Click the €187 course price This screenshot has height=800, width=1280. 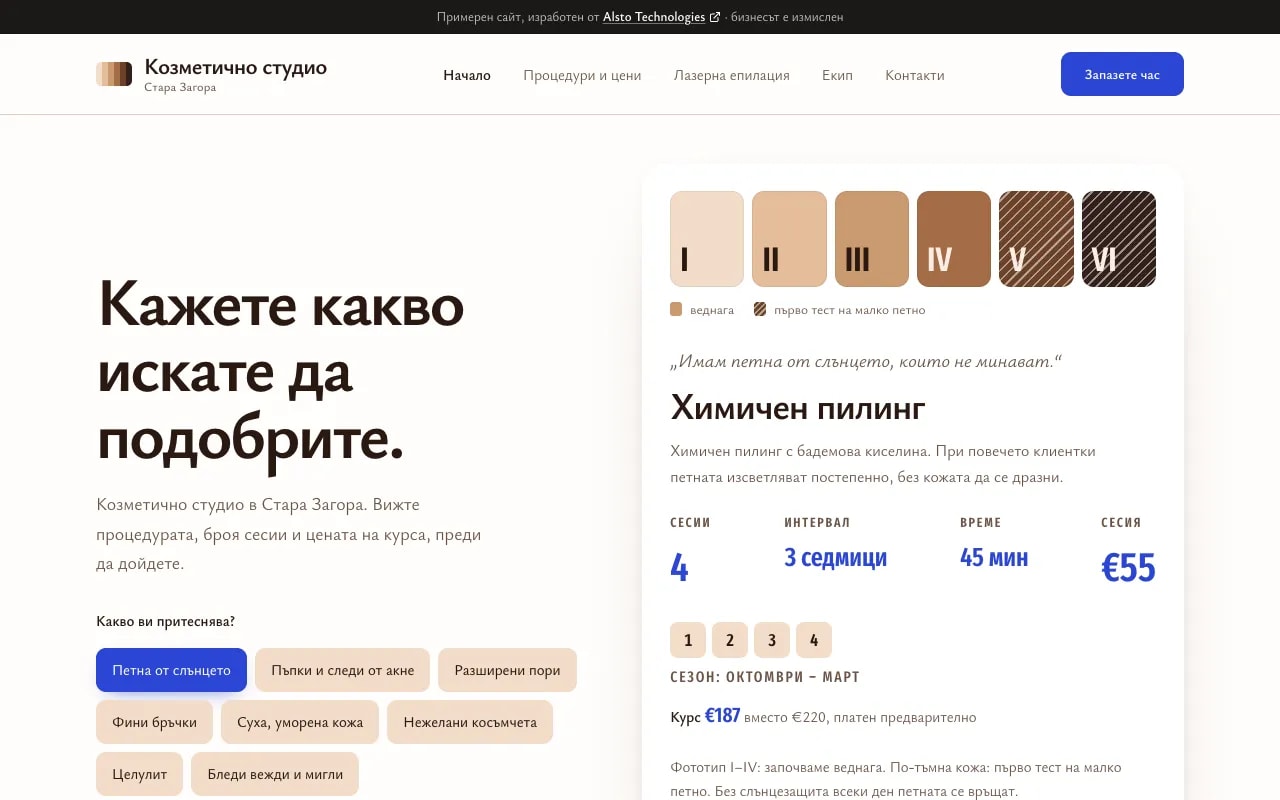[x=722, y=716]
